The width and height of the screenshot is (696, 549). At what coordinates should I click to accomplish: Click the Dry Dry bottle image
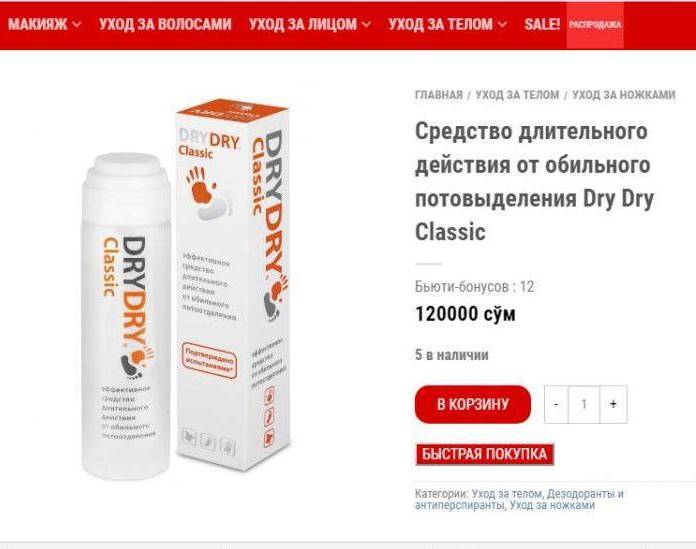[127, 316]
